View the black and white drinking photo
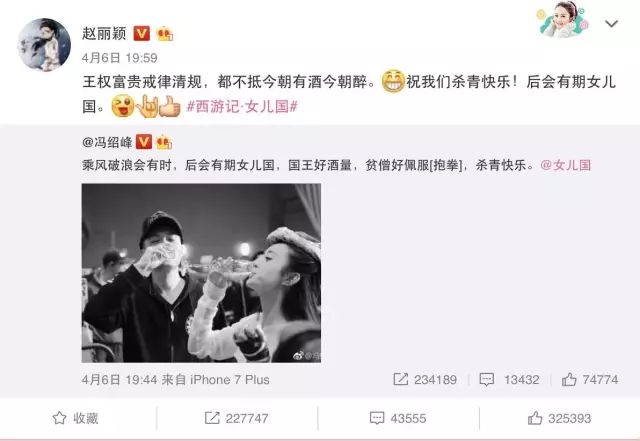 [201, 273]
